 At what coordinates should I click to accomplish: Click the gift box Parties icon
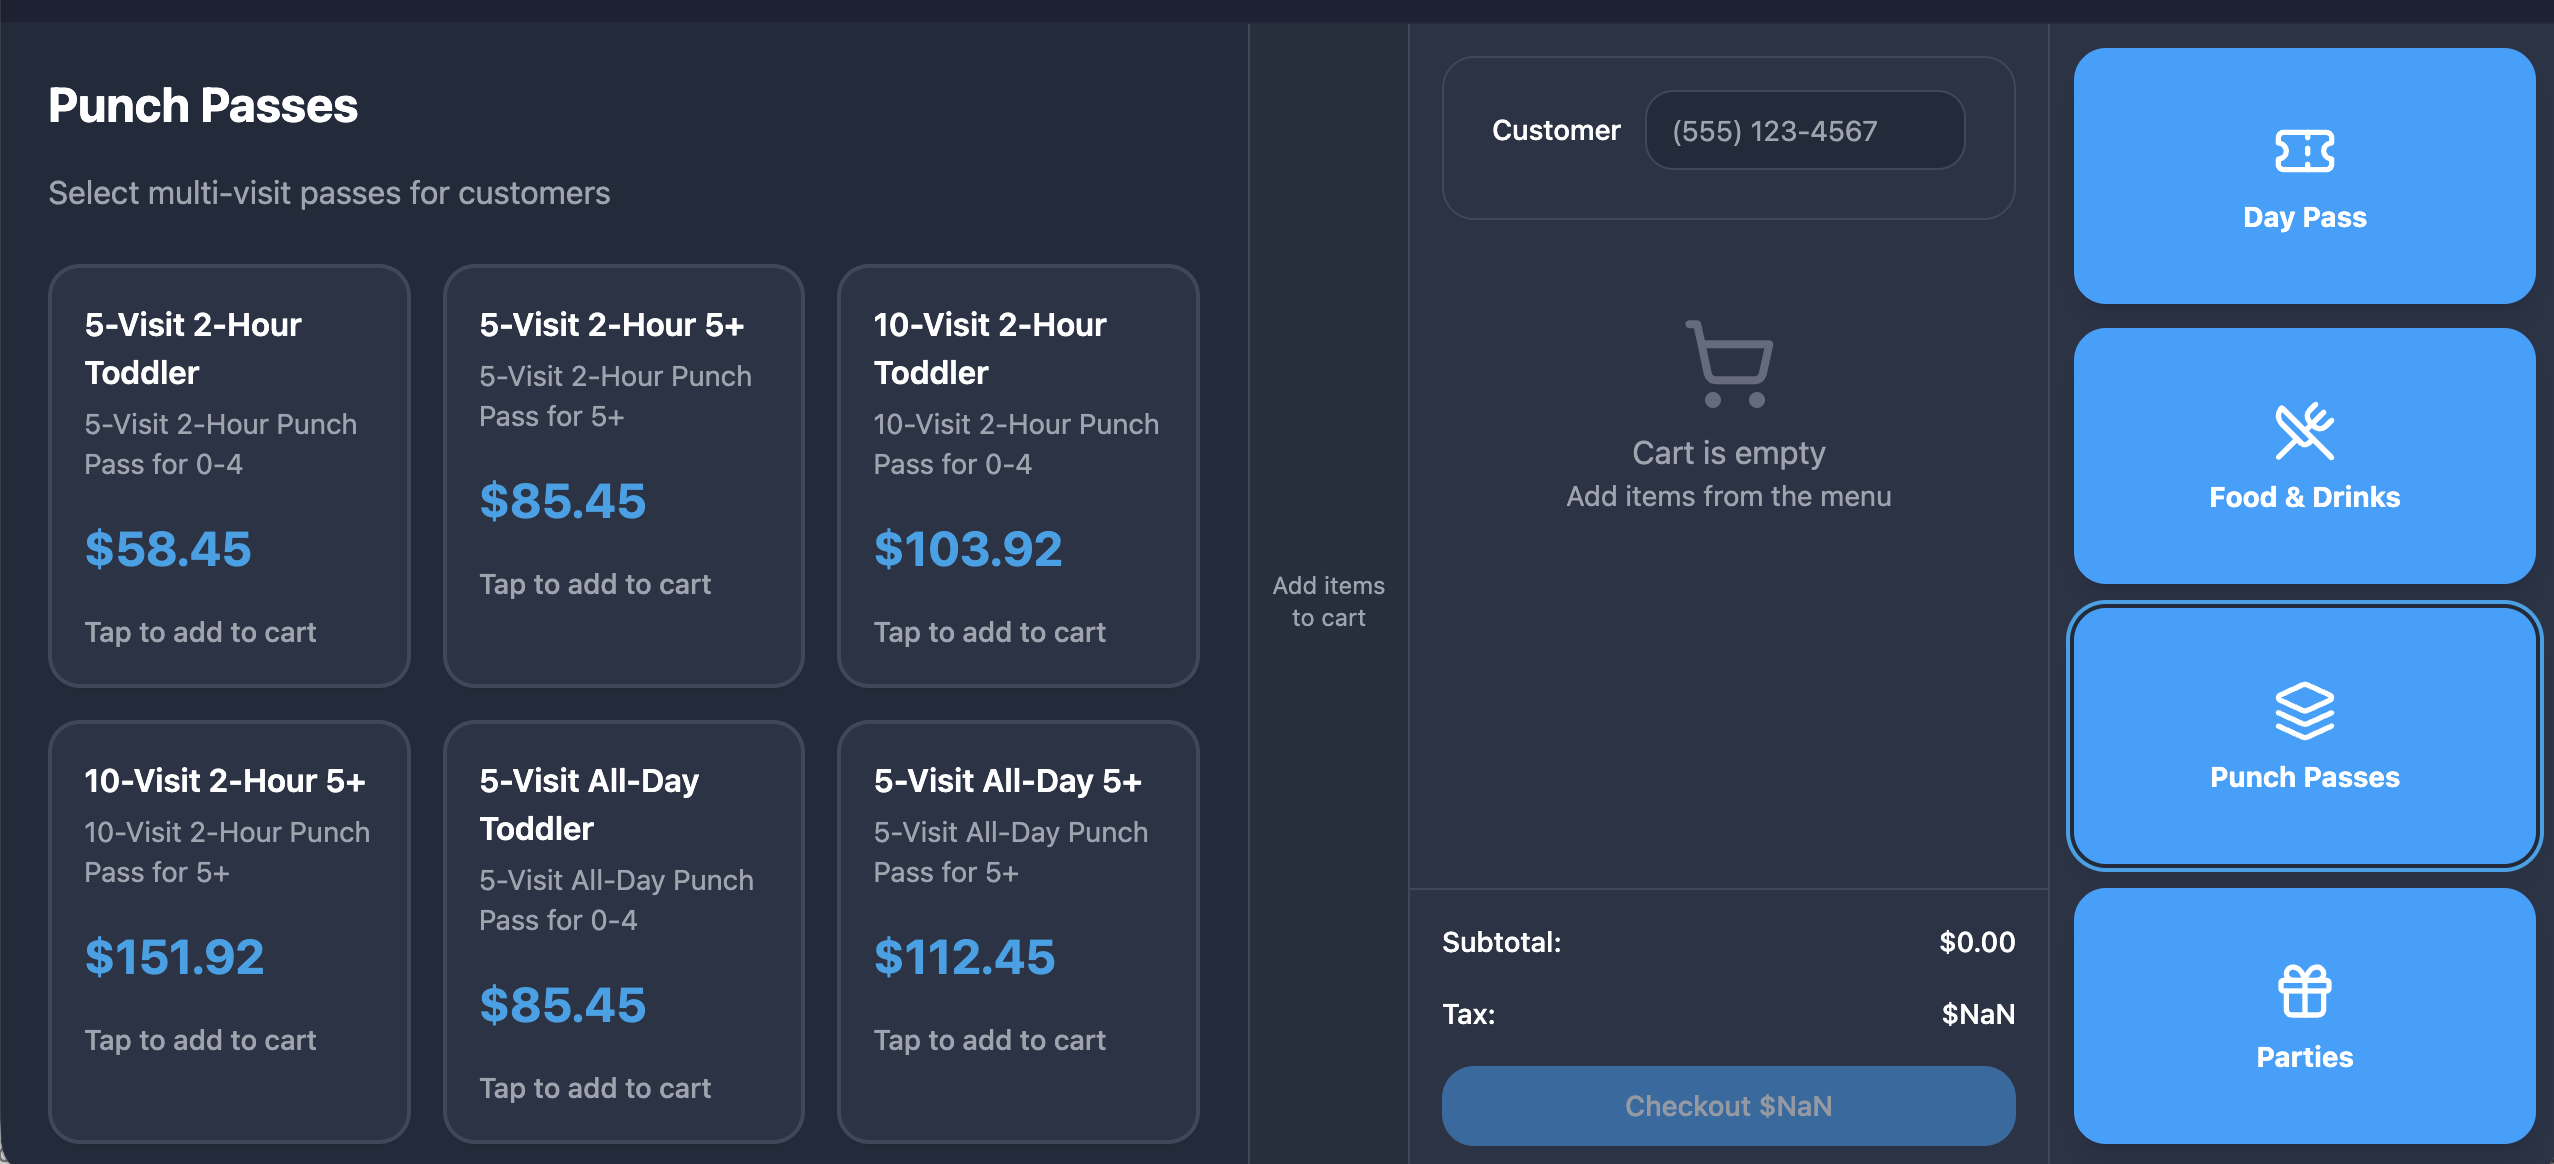[2304, 991]
